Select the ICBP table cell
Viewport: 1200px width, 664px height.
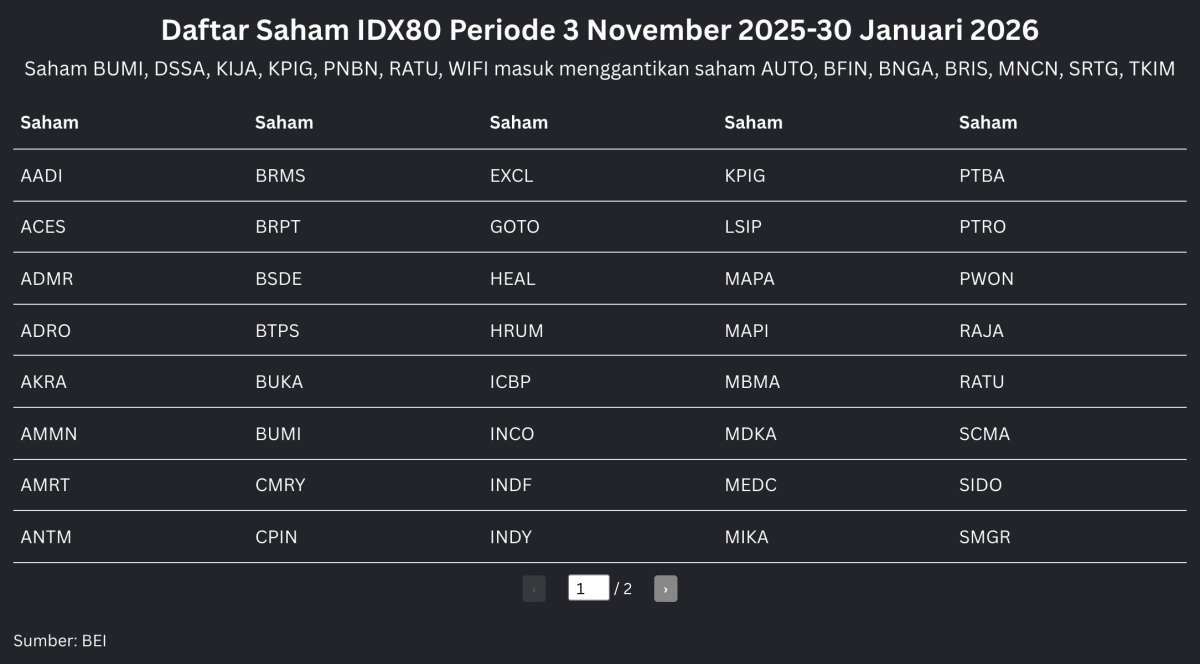(512, 382)
